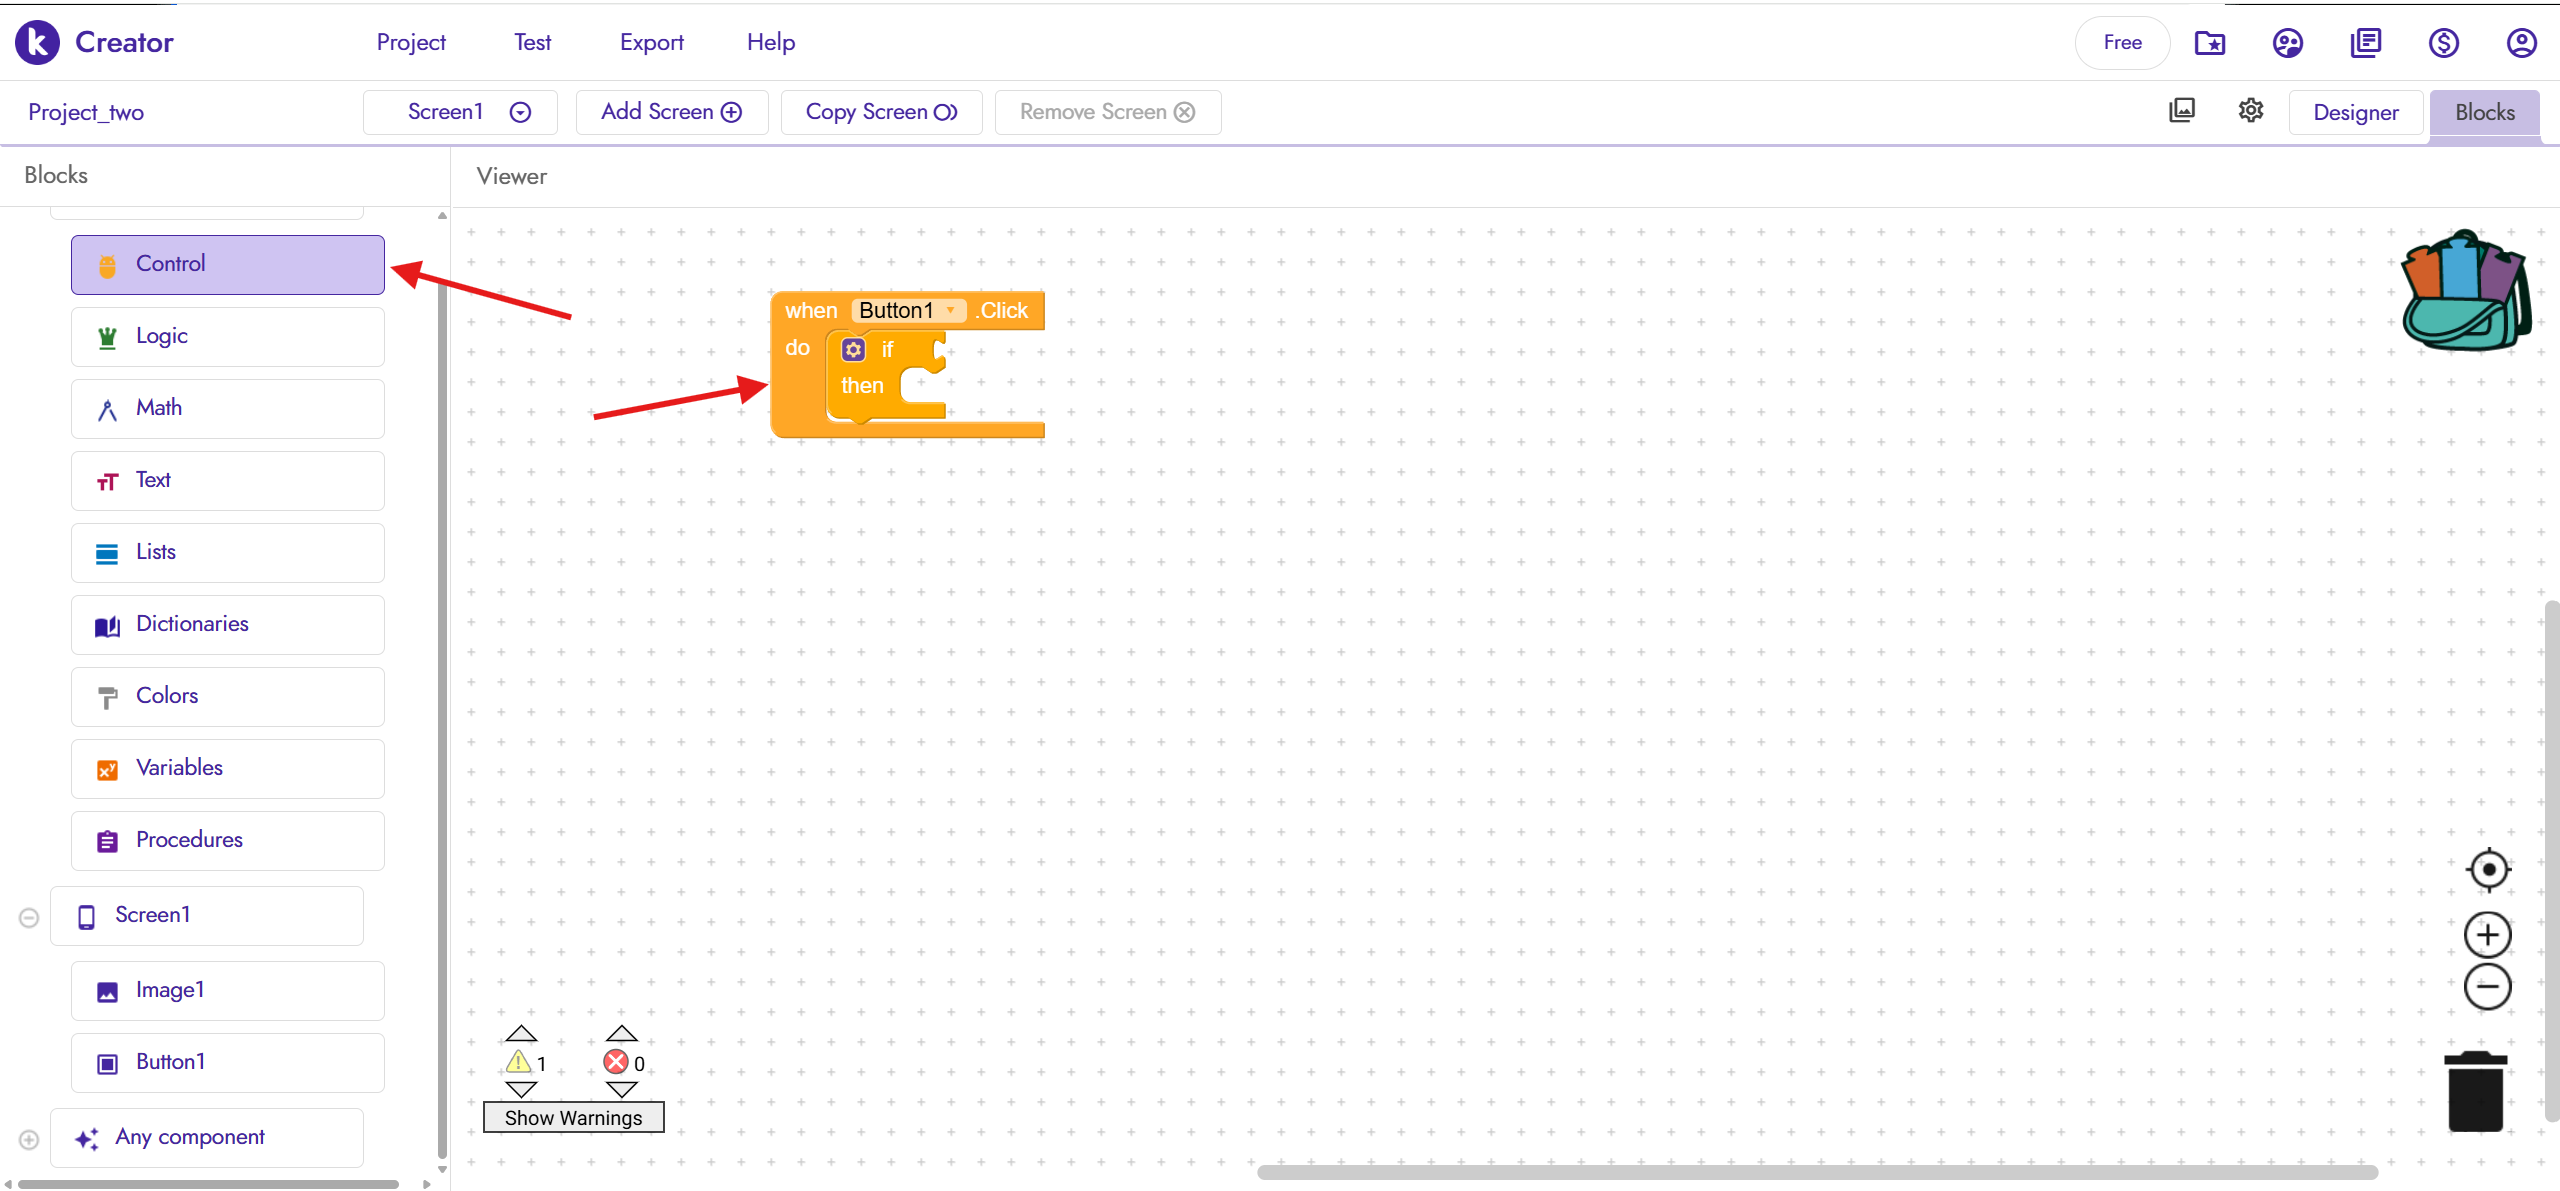Click the Add Screen button
2560x1191 pixels.
coord(671,112)
